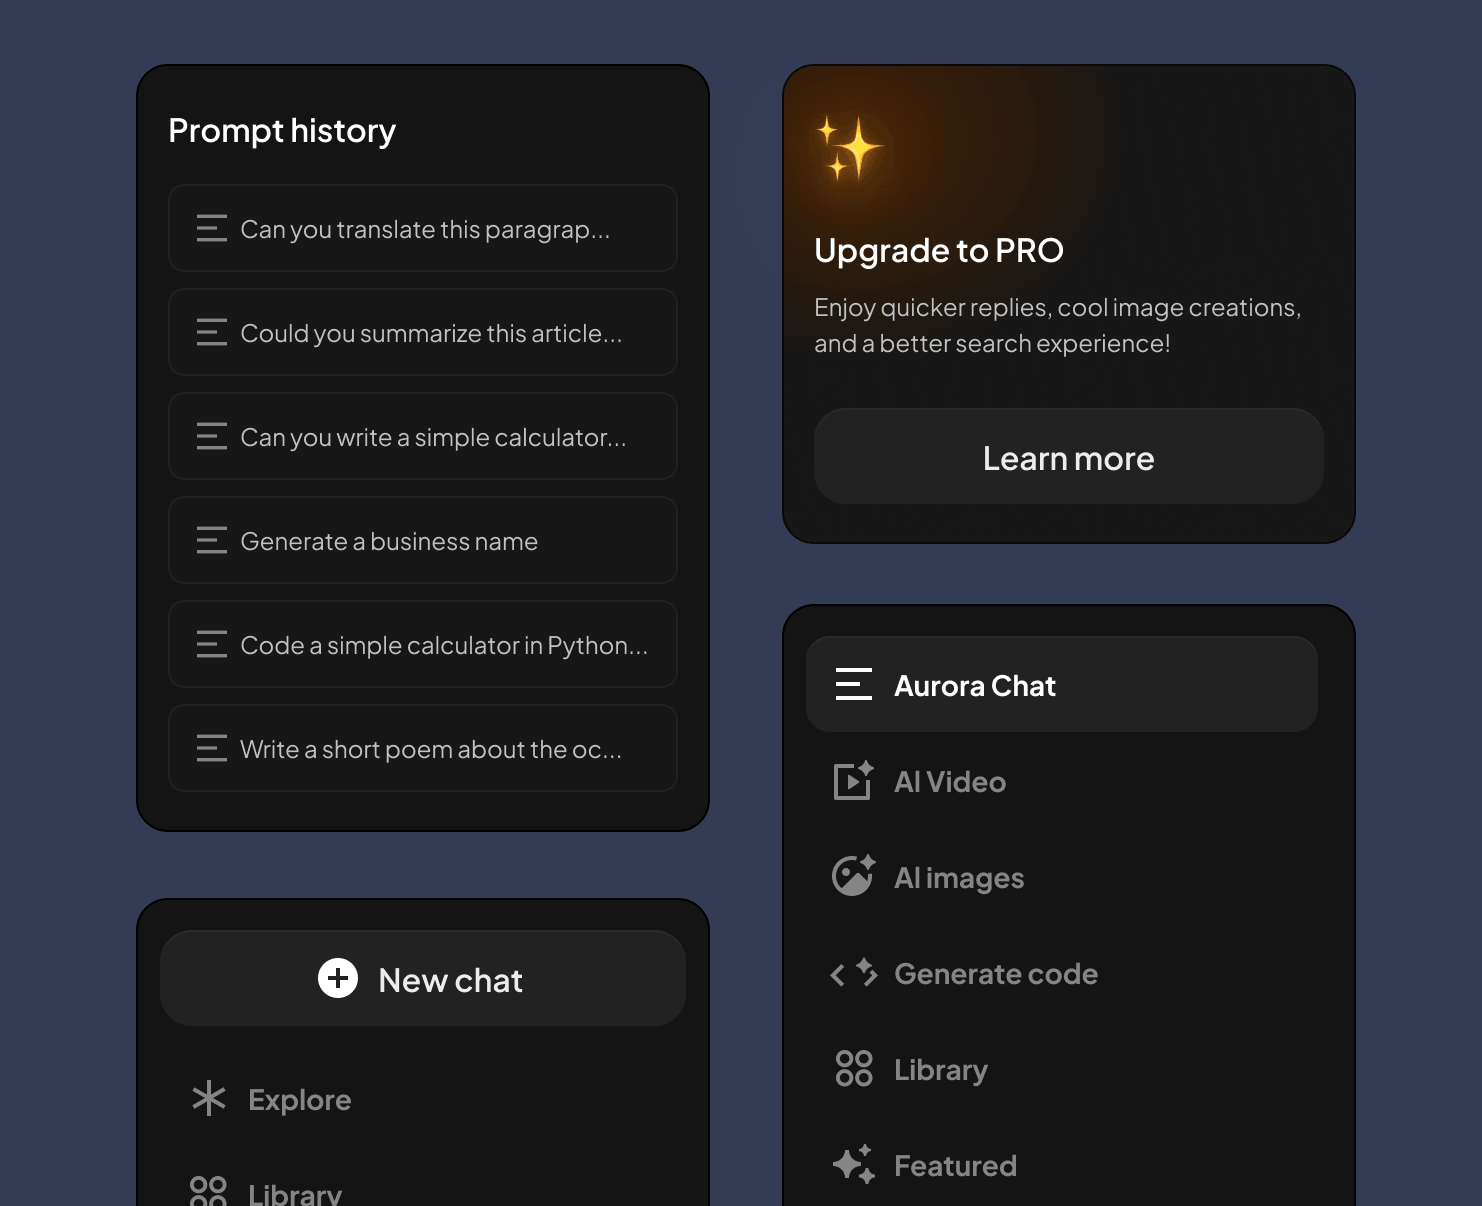Open 'Code a simple calculator in Python' prompt

[x=422, y=644]
